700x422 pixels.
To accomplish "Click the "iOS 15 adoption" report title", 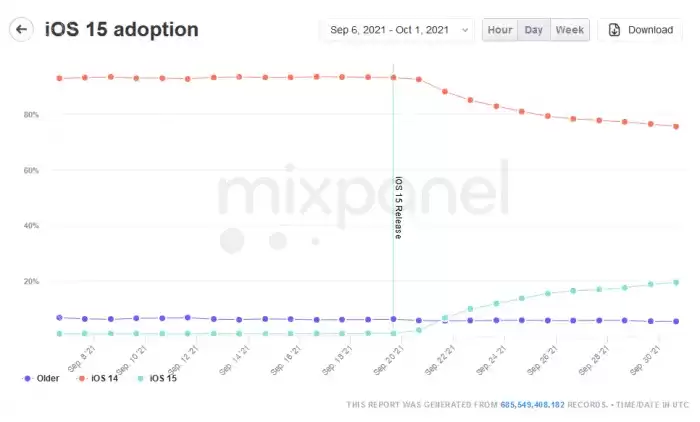I will (x=122, y=30).
